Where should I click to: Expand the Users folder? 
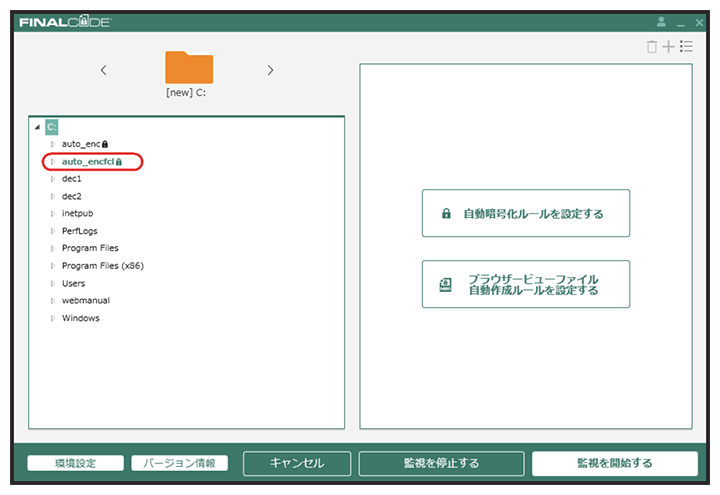click(x=52, y=283)
